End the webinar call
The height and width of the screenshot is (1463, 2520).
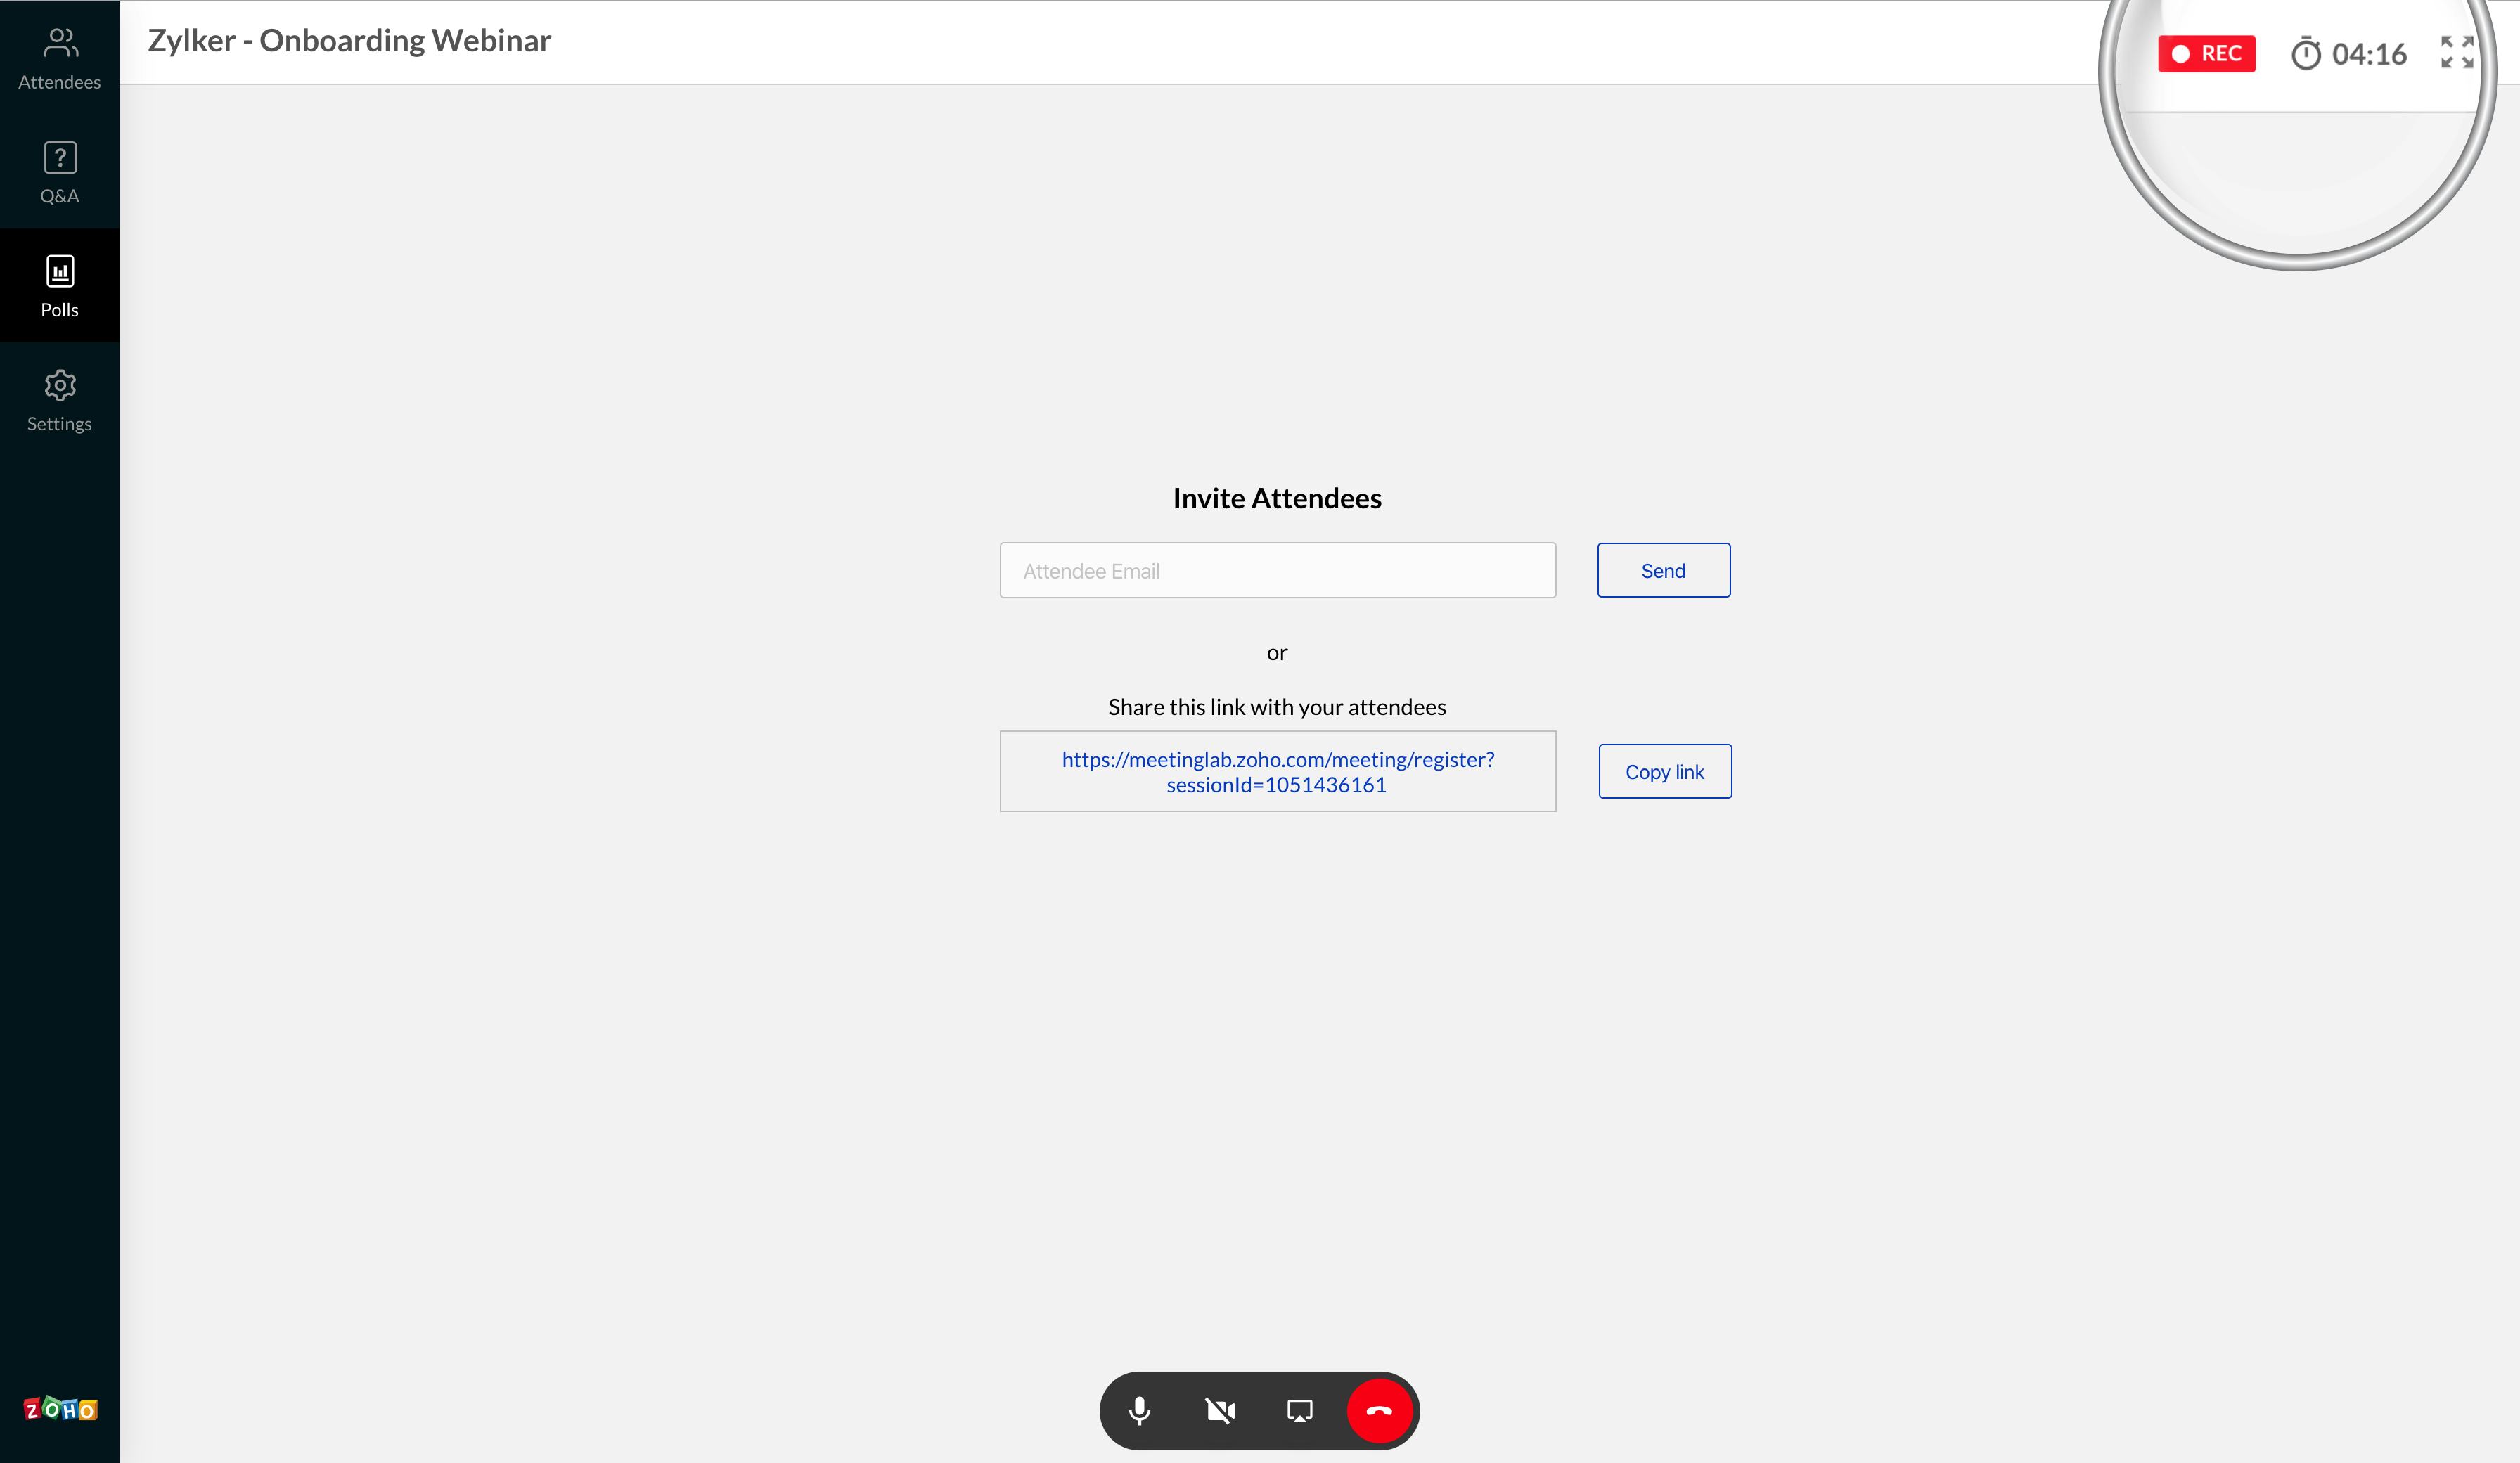(x=1379, y=1411)
